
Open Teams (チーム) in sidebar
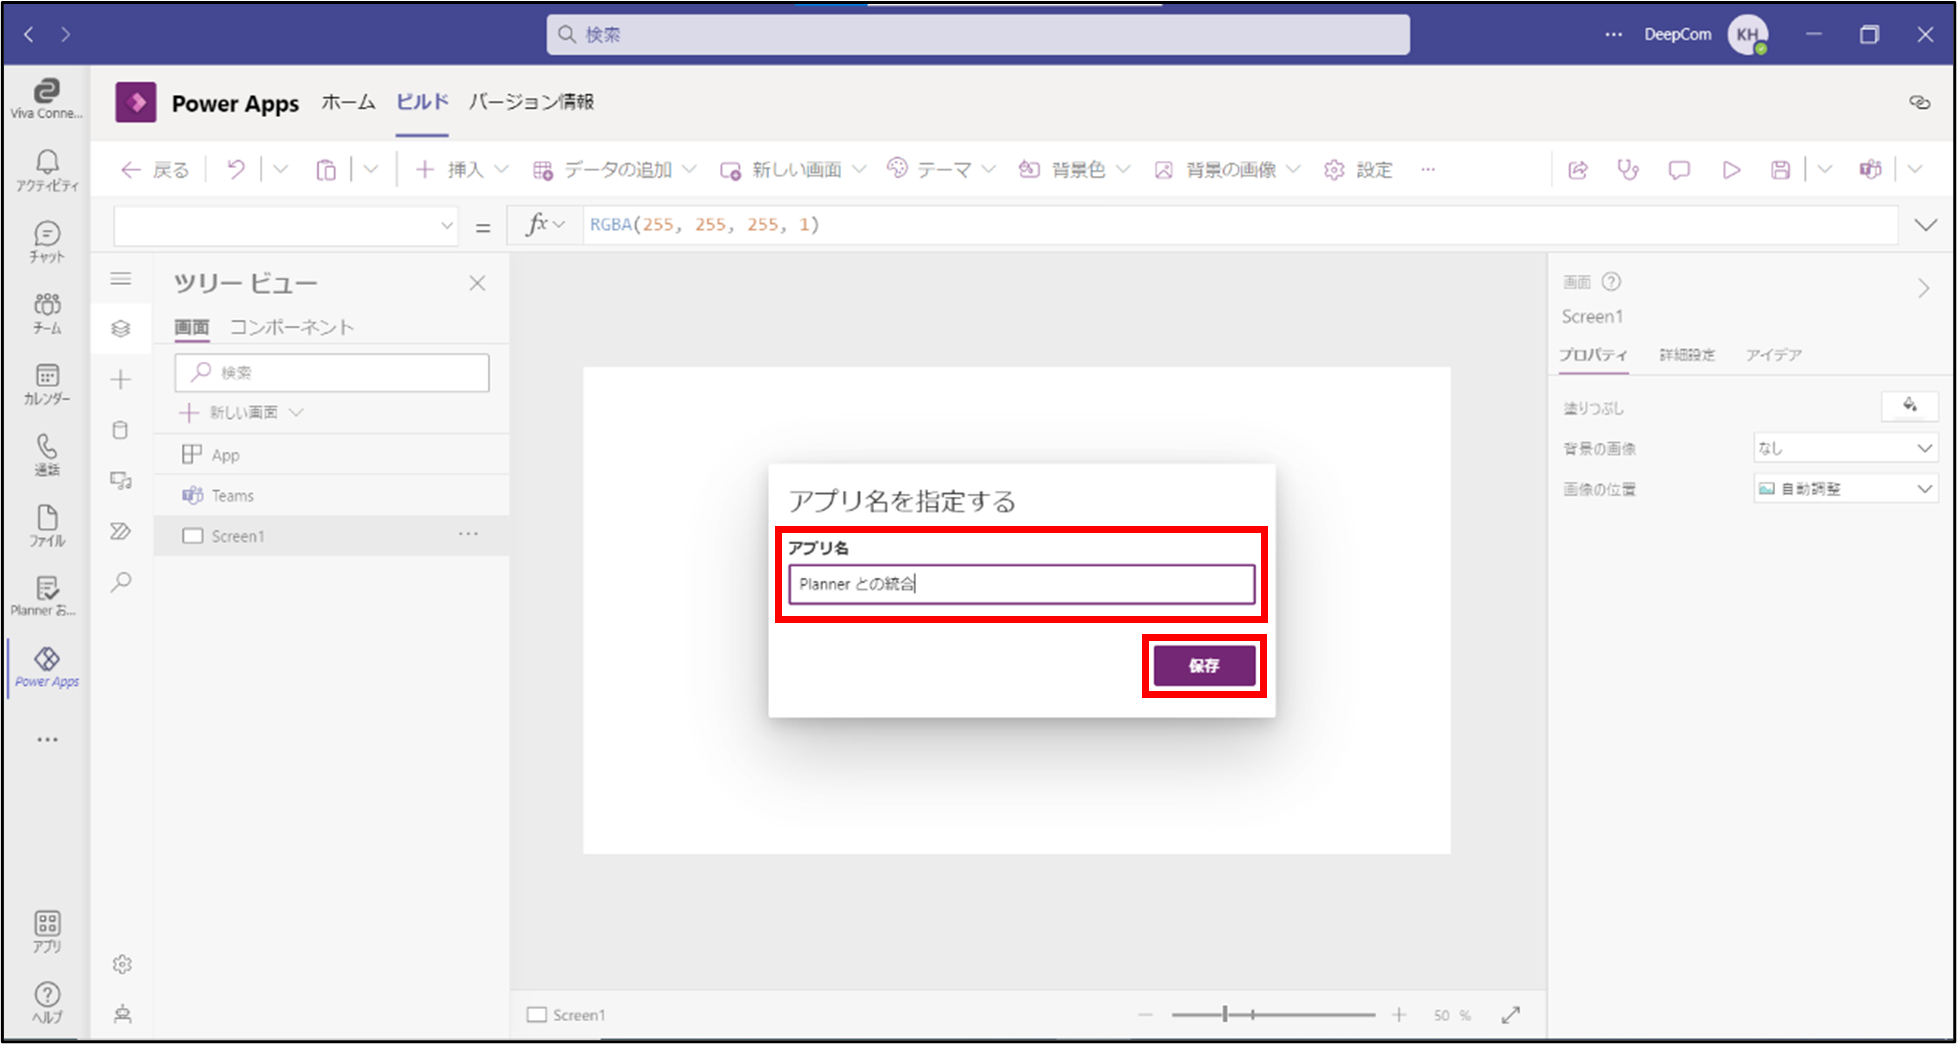tap(46, 313)
